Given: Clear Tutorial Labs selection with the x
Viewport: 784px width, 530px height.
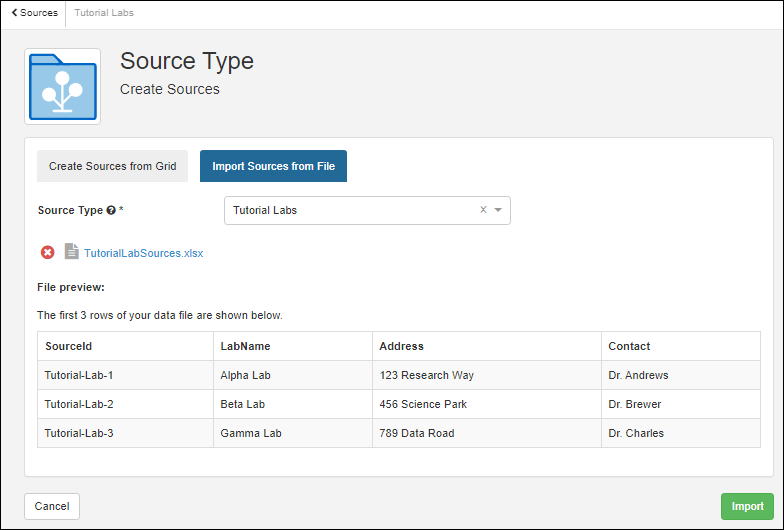Looking at the screenshot, I should [x=483, y=210].
